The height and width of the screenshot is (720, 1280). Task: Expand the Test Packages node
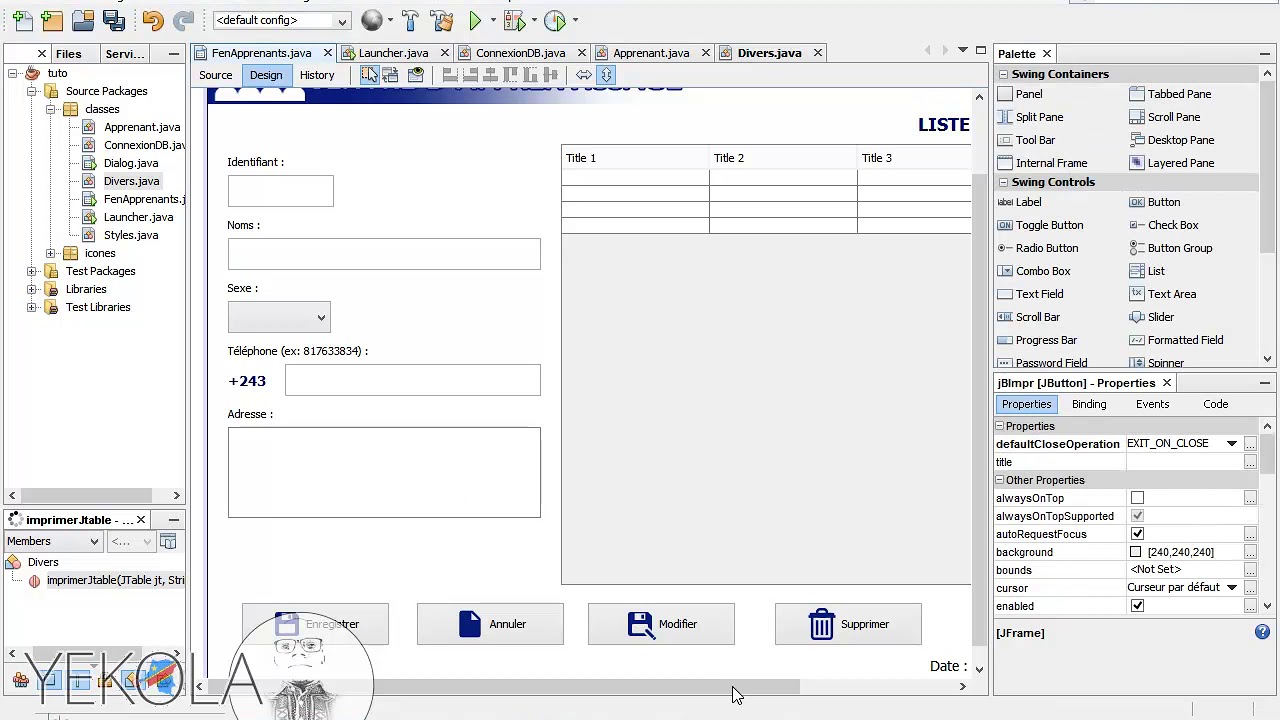32,271
